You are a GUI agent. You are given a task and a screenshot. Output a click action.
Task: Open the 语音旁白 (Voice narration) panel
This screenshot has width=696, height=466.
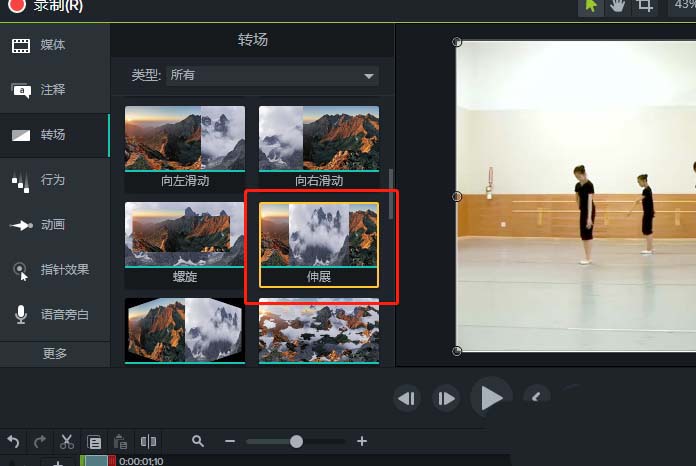coord(55,315)
